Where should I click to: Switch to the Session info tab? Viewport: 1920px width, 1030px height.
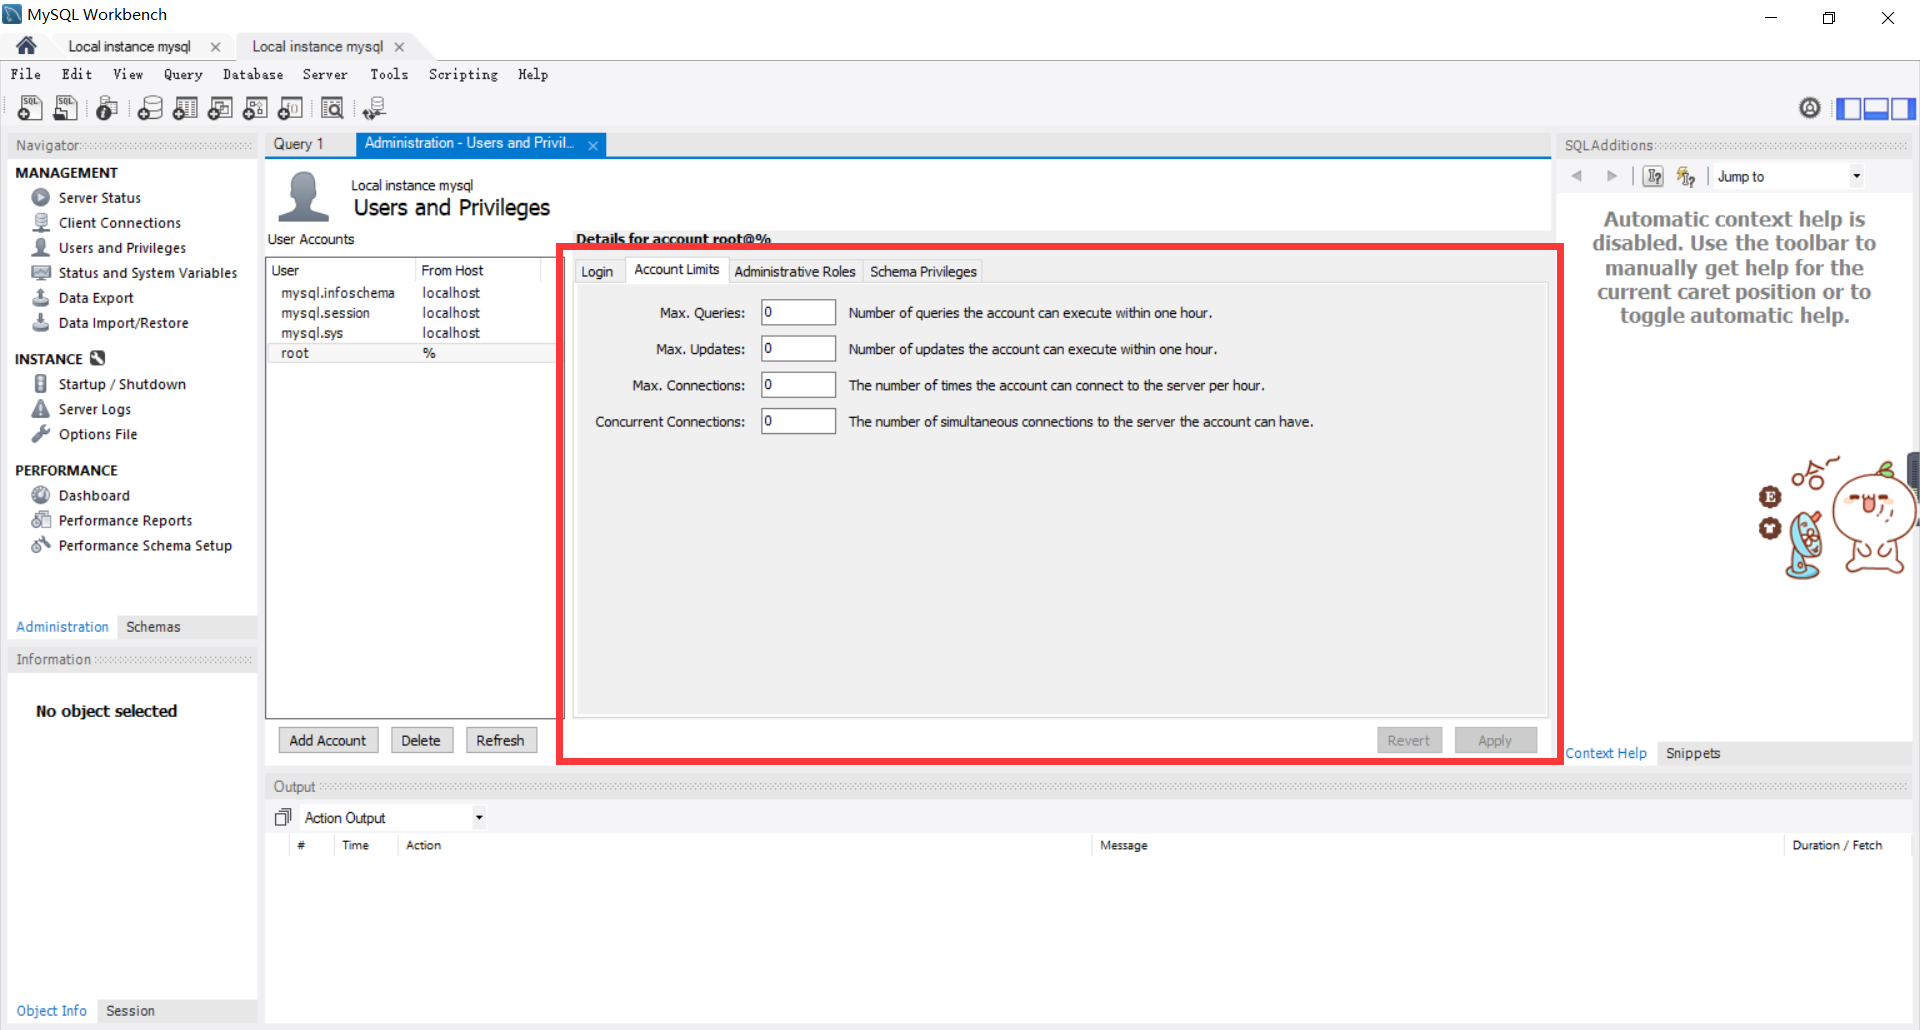(130, 1011)
